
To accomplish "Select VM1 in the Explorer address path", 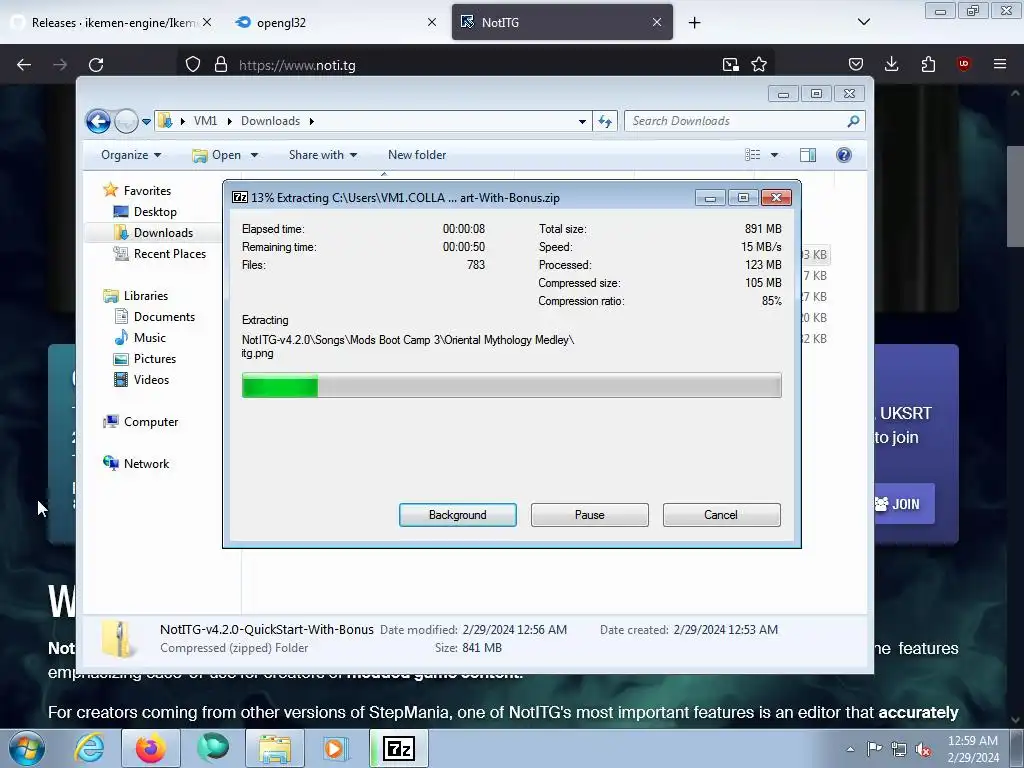I will pyautogui.click(x=205, y=121).
